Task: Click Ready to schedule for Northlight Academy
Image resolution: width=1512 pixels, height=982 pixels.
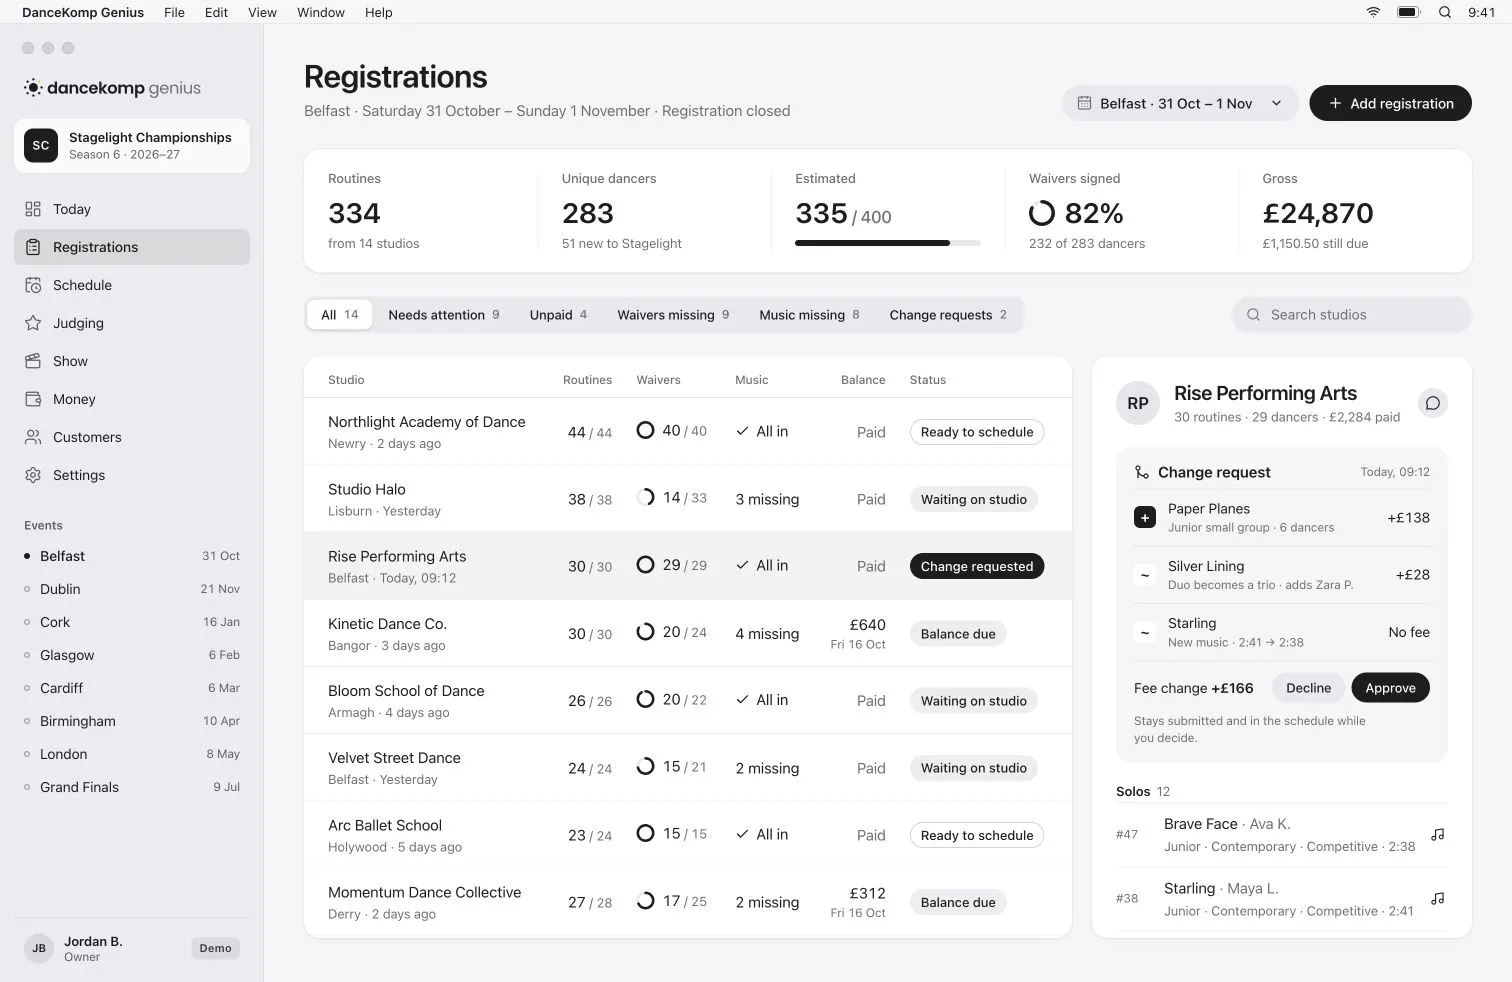Action: click(x=976, y=432)
